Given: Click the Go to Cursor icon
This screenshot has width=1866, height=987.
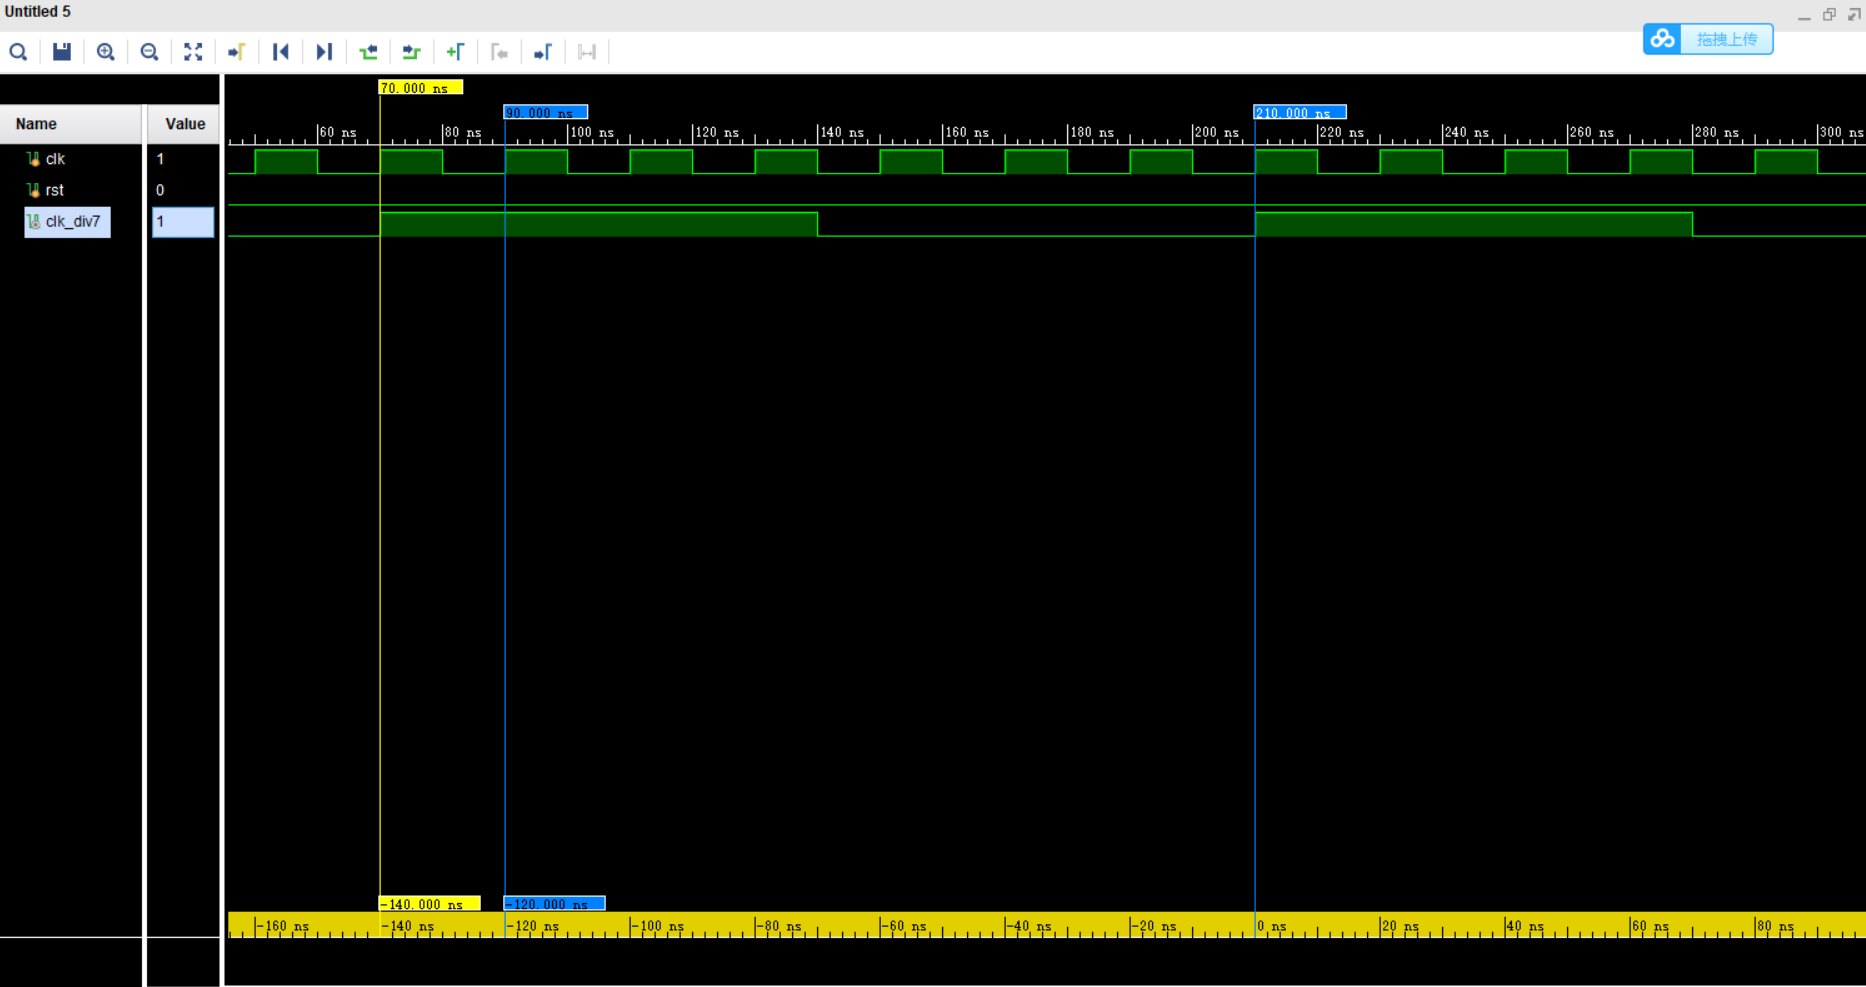Looking at the screenshot, I should click(237, 52).
